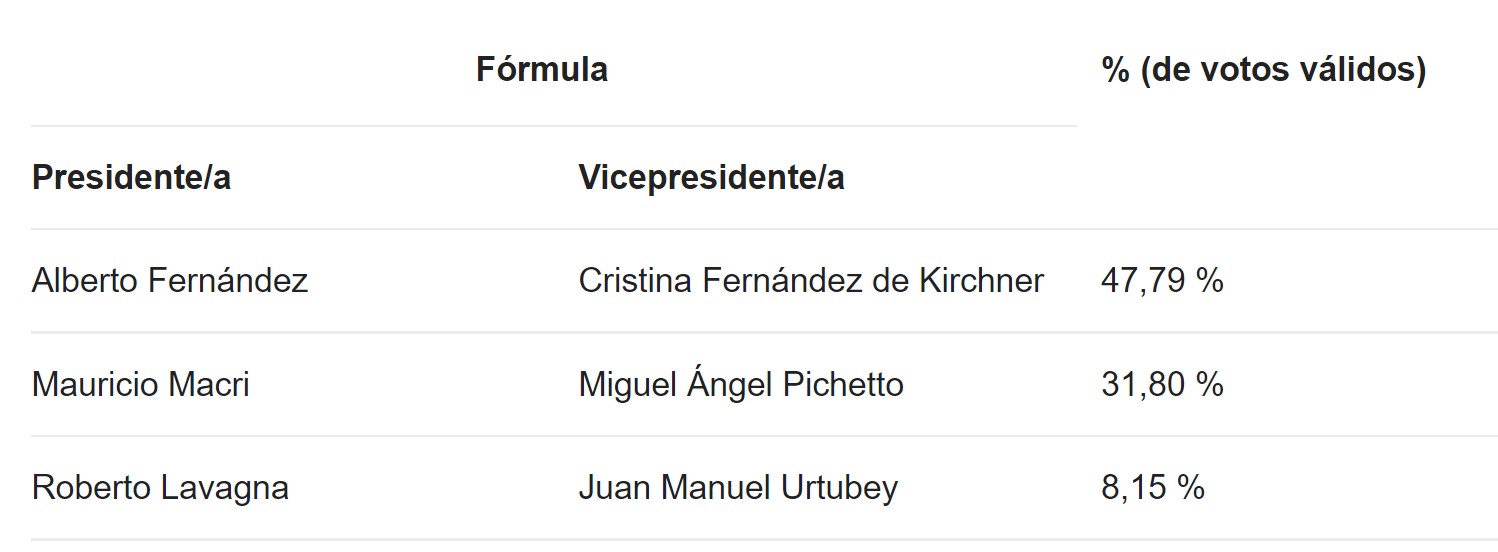Click the Juan Manuel Urtubey cell

coord(738,488)
